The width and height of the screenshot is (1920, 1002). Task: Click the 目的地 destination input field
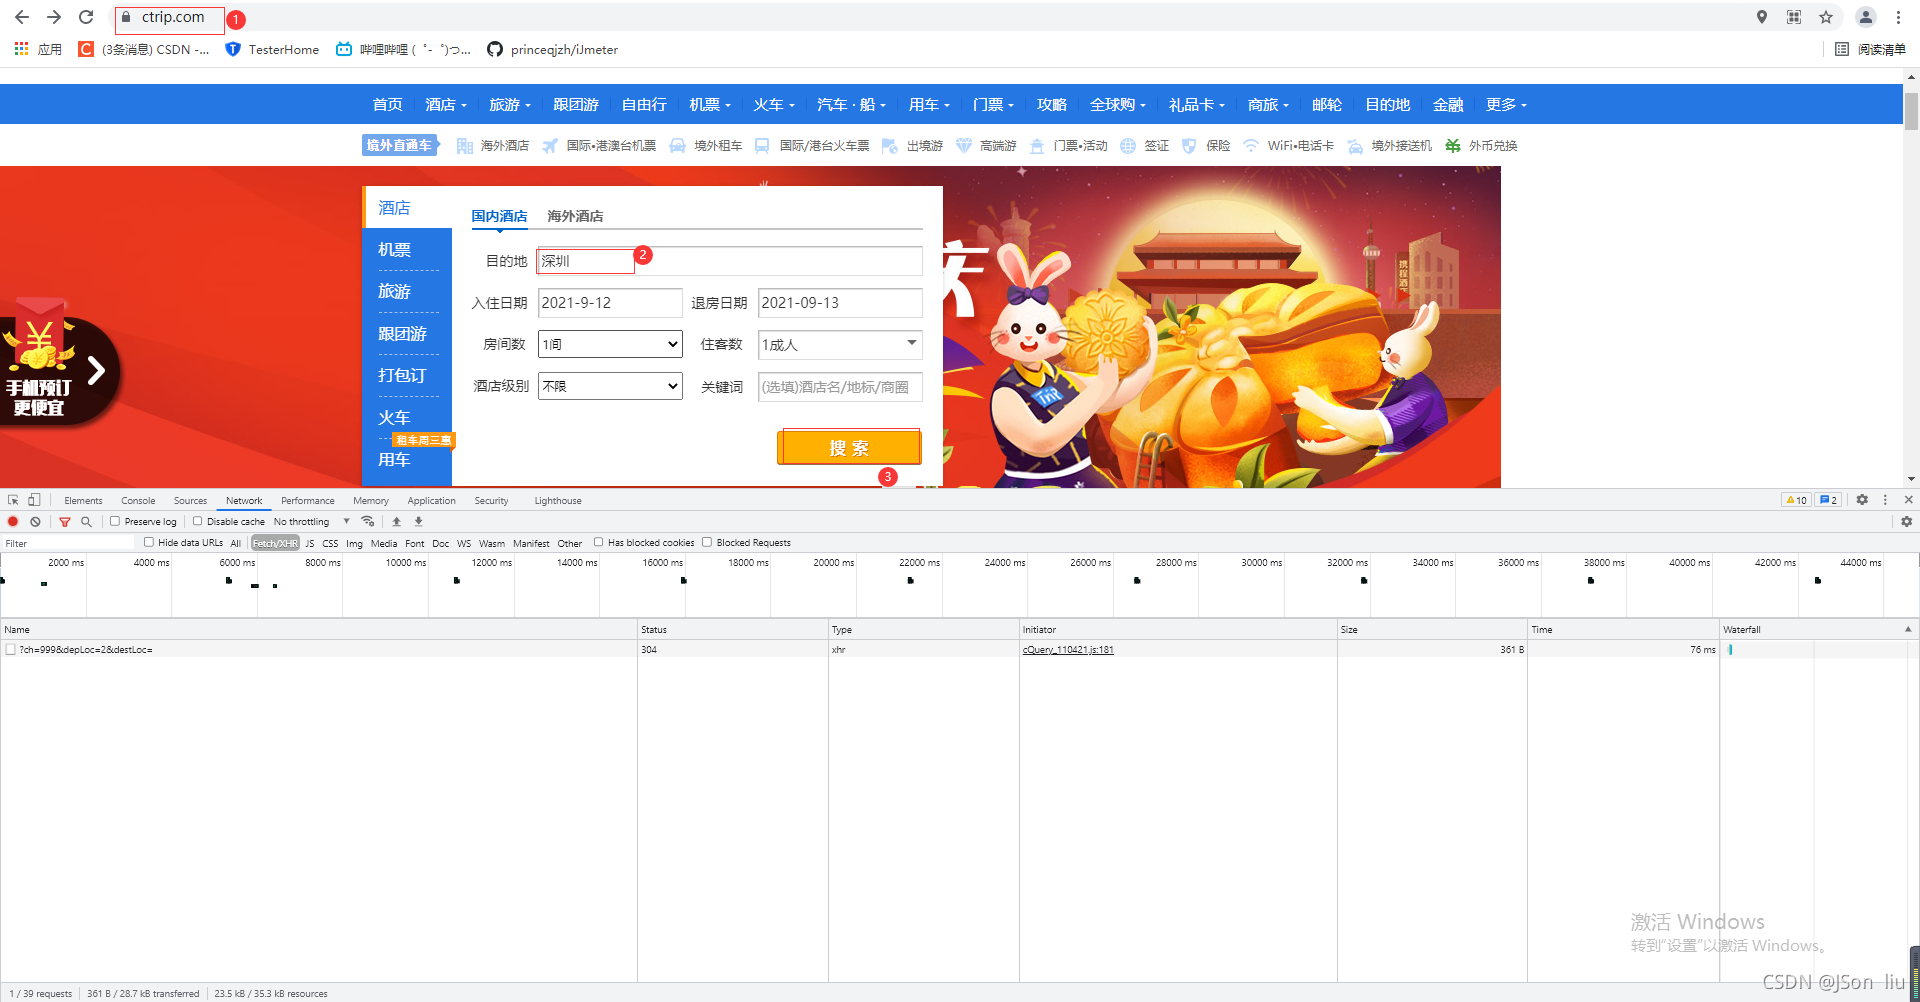[730, 261]
